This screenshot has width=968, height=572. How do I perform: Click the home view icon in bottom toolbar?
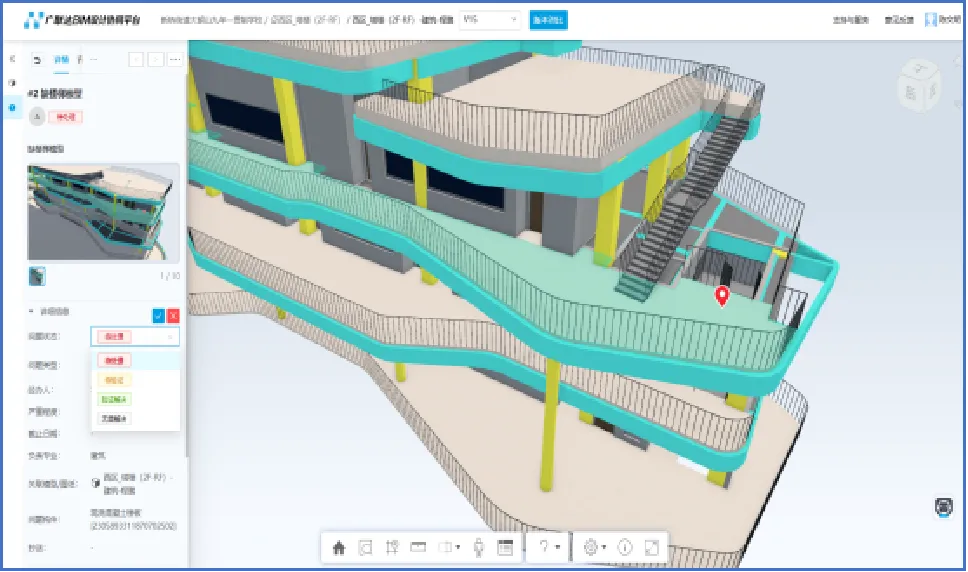pyautogui.click(x=338, y=547)
